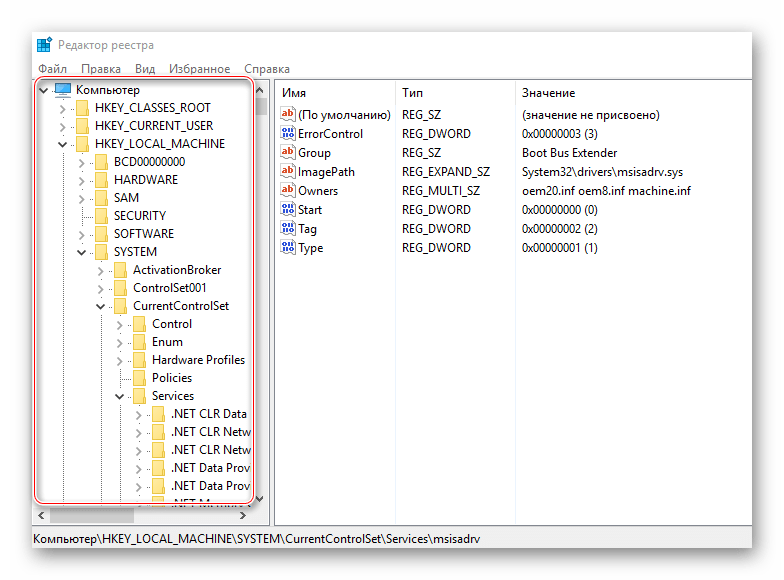Collapse the Services tree node
The width and height of the screenshot is (784, 580).
pyautogui.click(x=120, y=396)
